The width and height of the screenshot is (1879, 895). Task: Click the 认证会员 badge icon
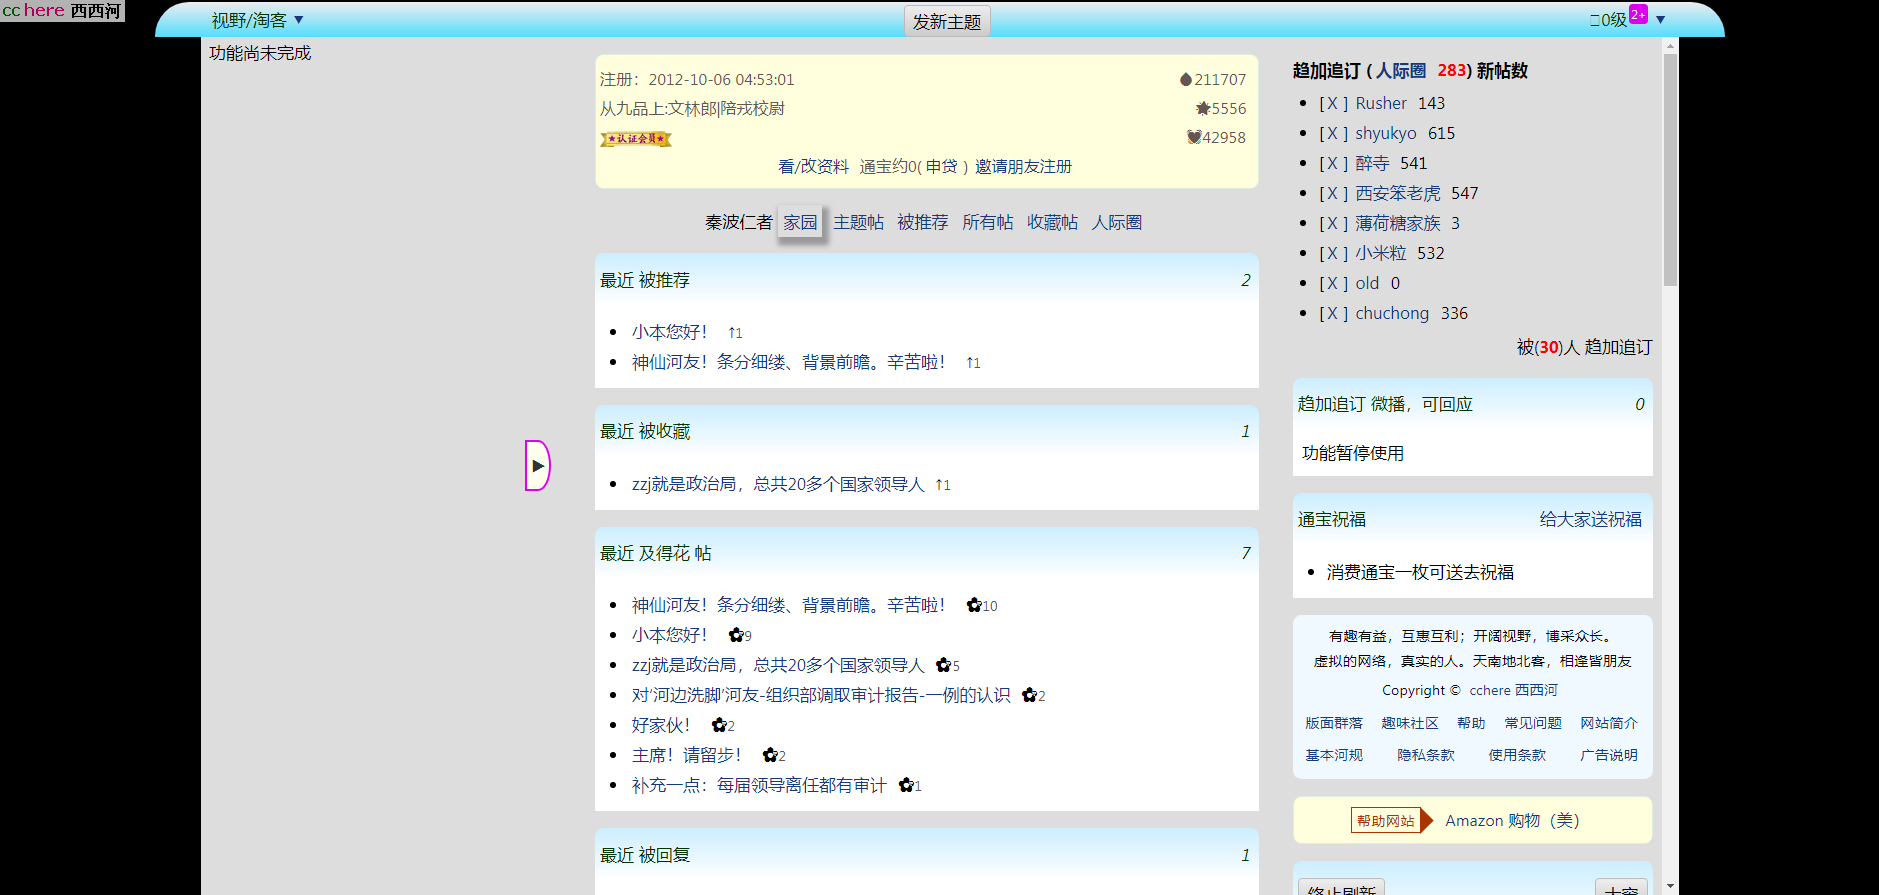[x=636, y=139]
